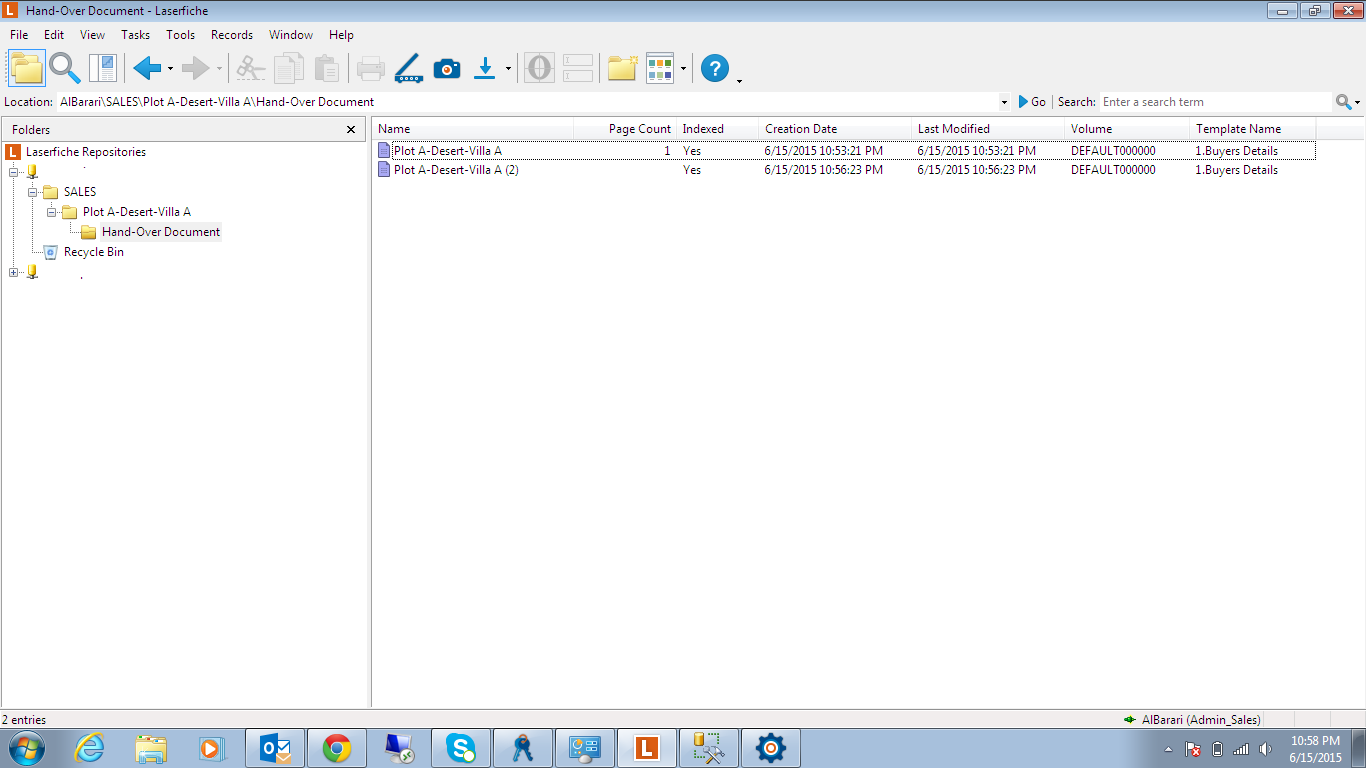Open Skype from the taskbar
This screenshot has height=768, width=1366.
click(x=461, y=748)
